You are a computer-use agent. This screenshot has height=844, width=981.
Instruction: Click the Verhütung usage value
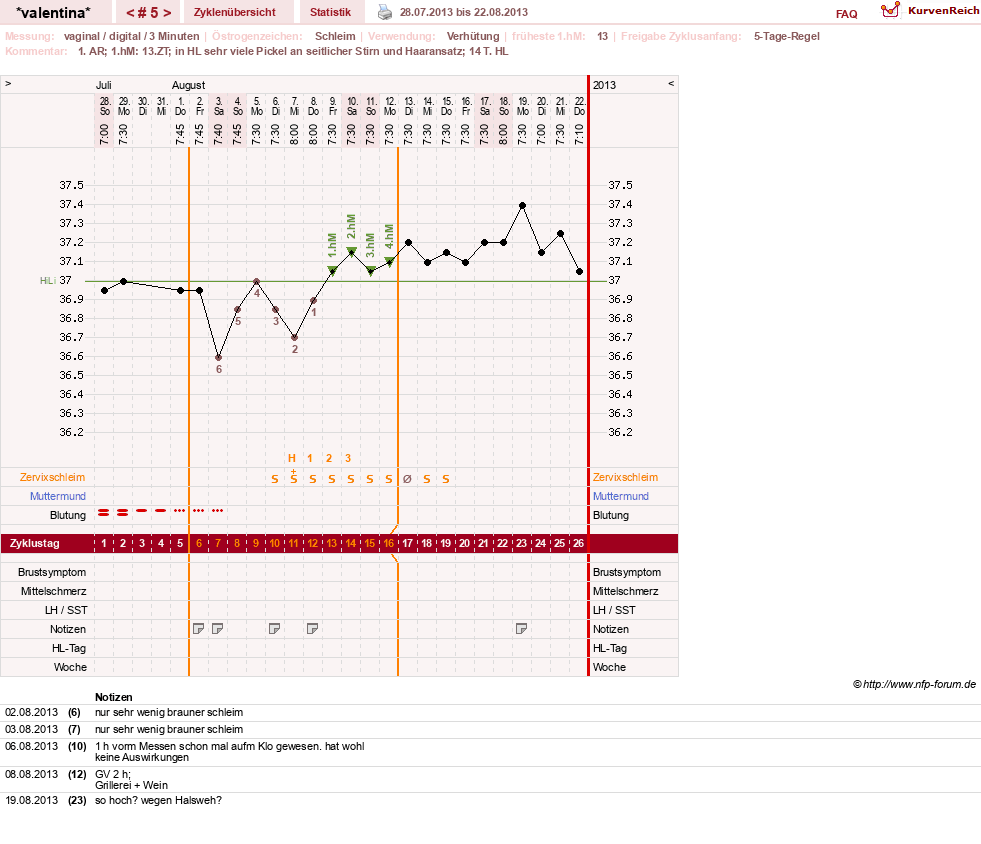coord(473,36)
